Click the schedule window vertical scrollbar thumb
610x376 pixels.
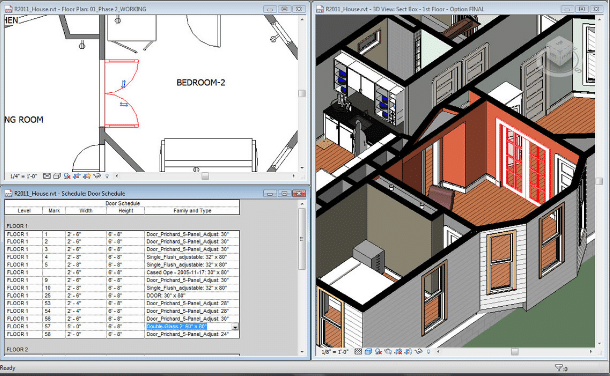click(302, 239)
